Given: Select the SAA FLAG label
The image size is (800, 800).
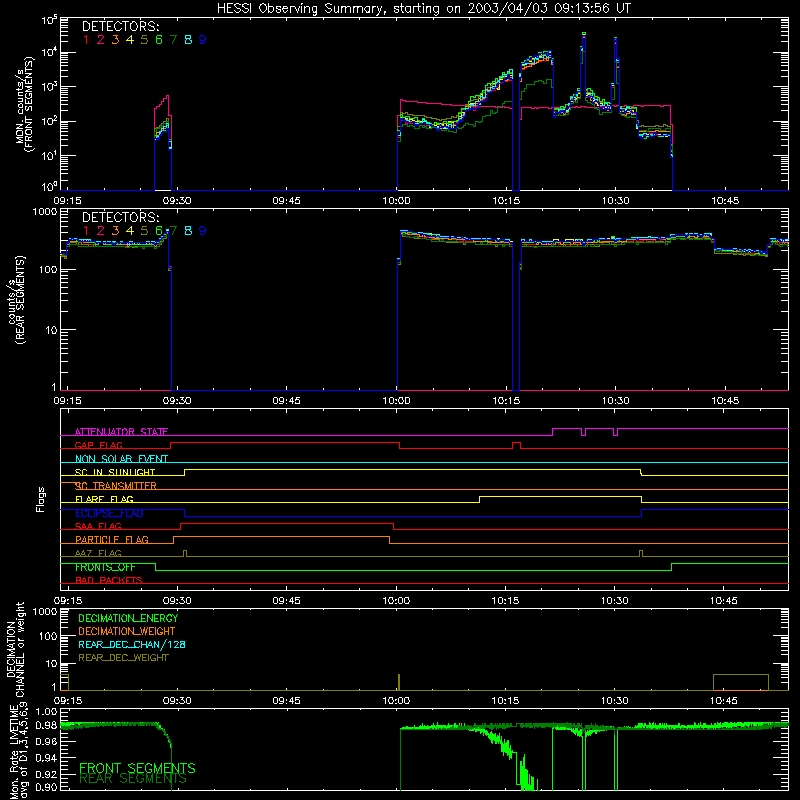Looking at the screenshot, I should (98, 527).
